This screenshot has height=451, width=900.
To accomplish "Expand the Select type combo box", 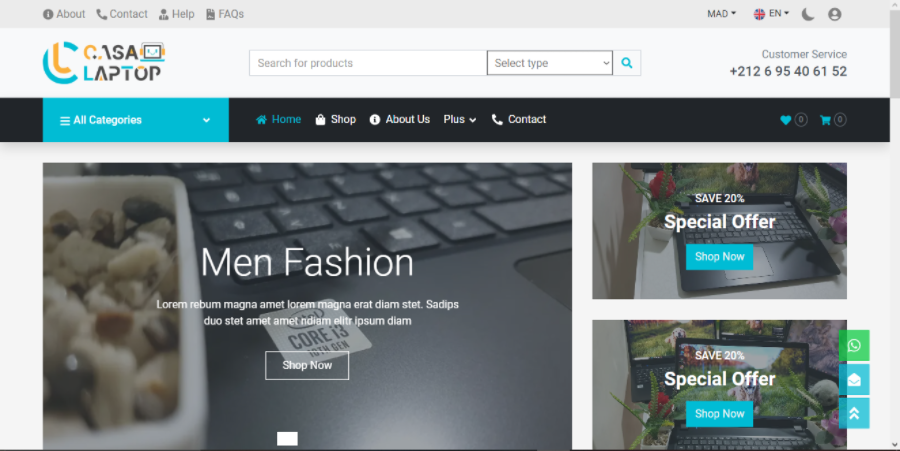I will (549, 63).
